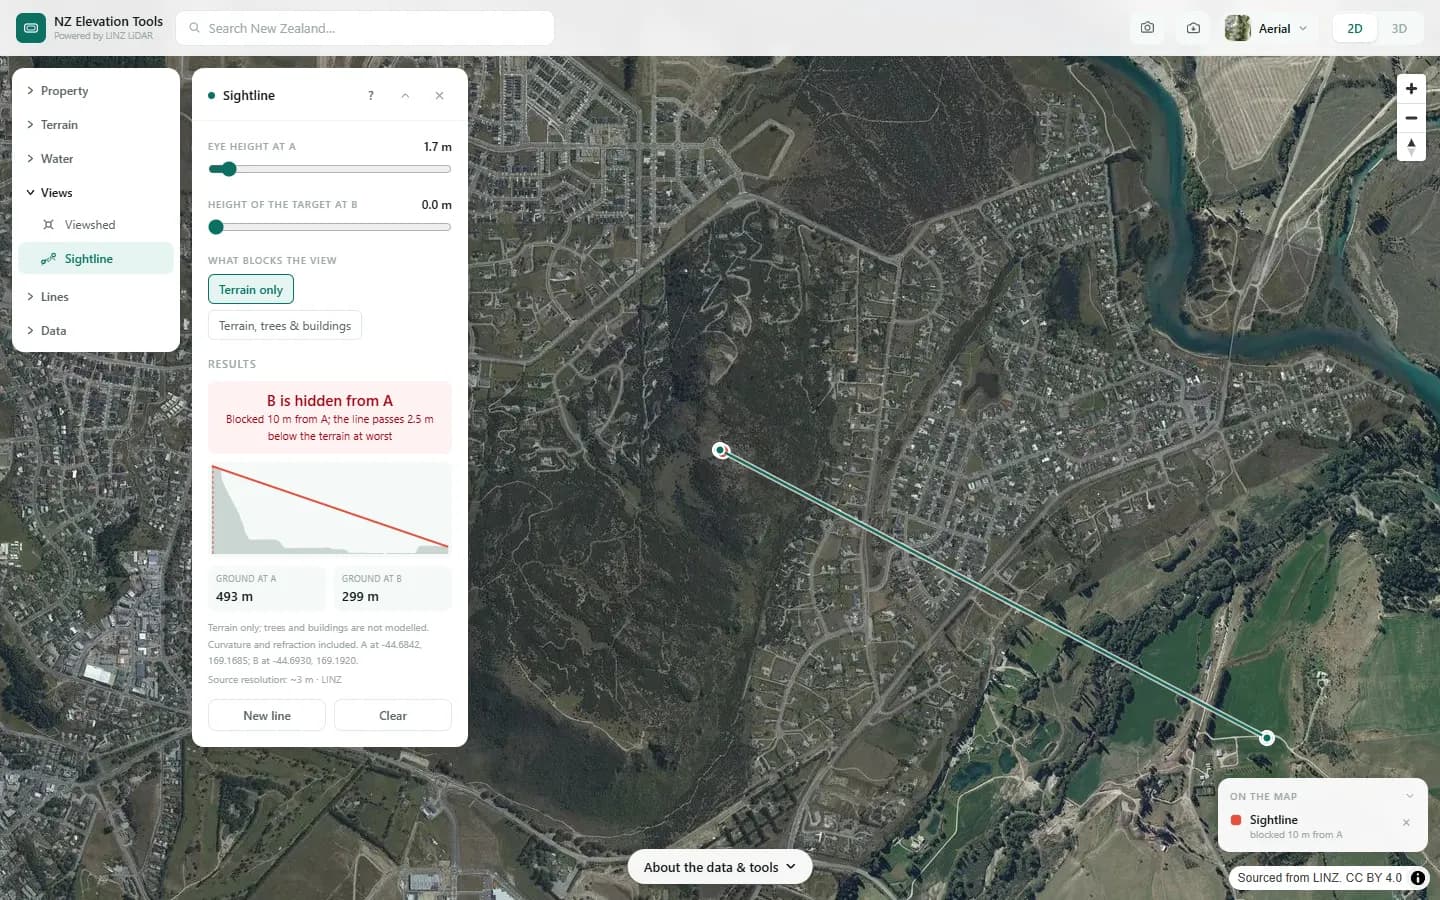1440x900 pixels.
Task: Focus the Search New Zealand field
Action: point(365,28)
